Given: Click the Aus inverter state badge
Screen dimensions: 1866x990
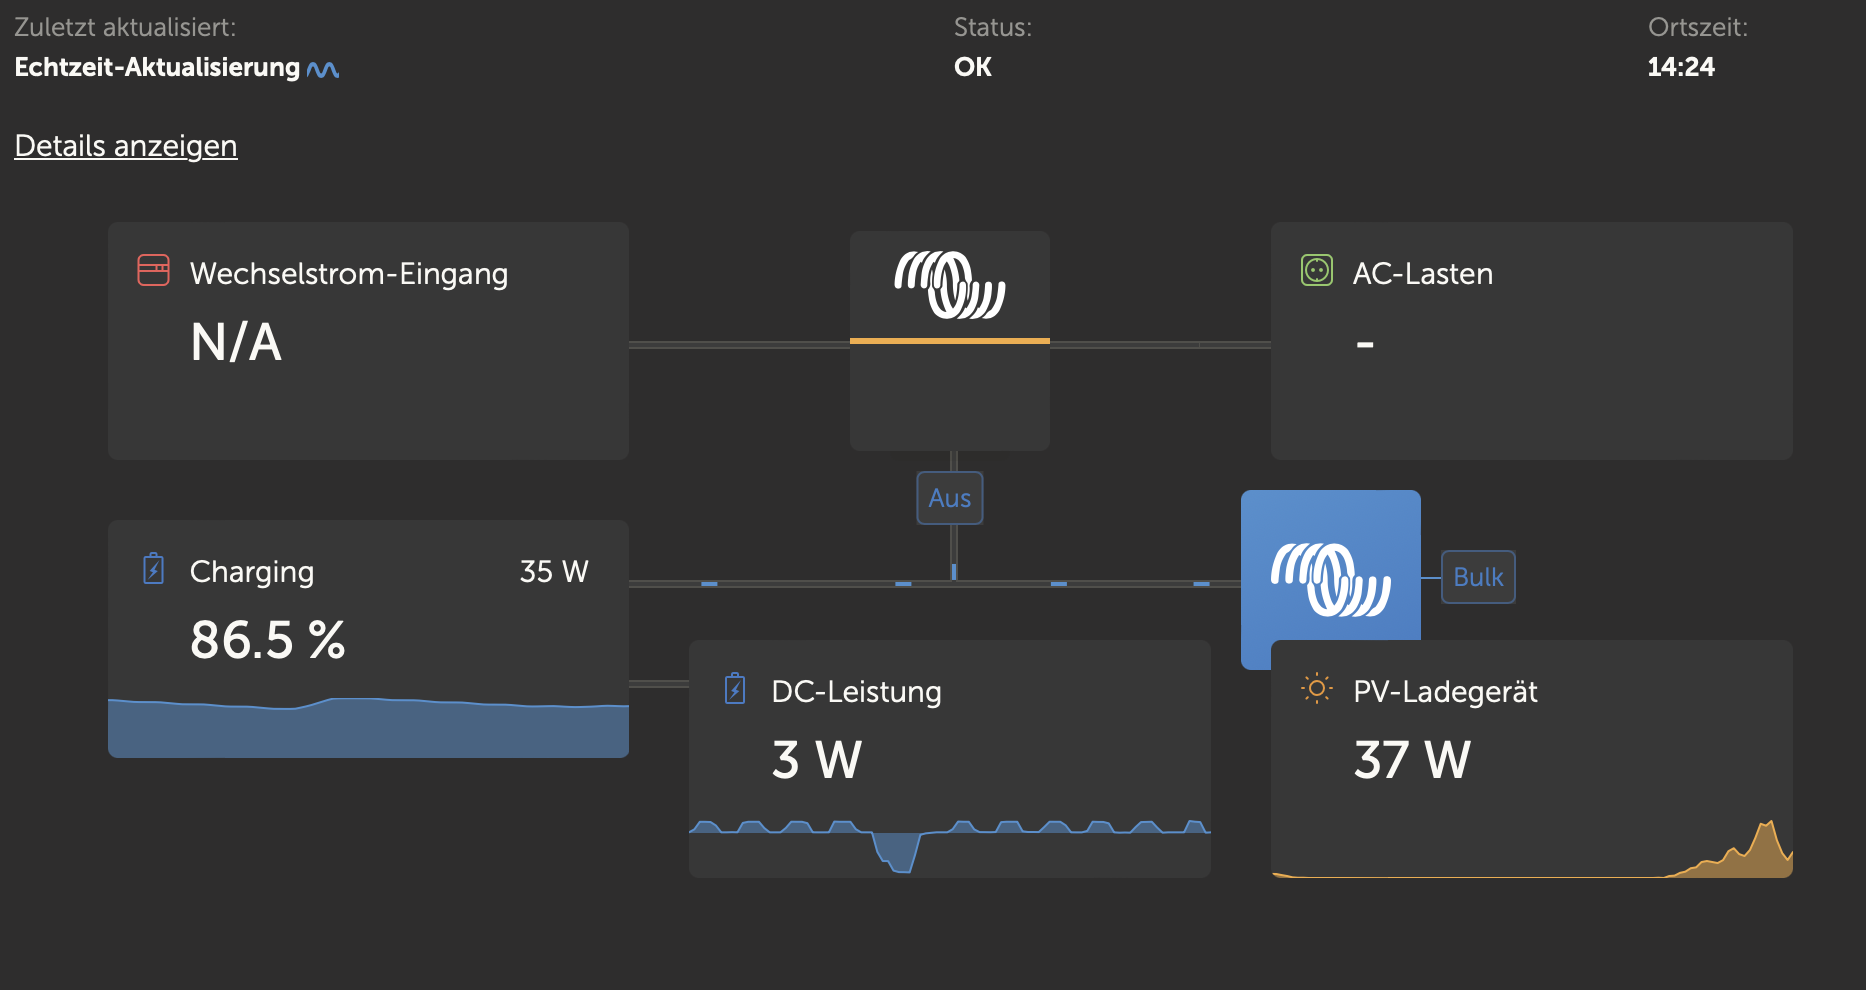Looking at the screenshot, I should coord(949,498).
